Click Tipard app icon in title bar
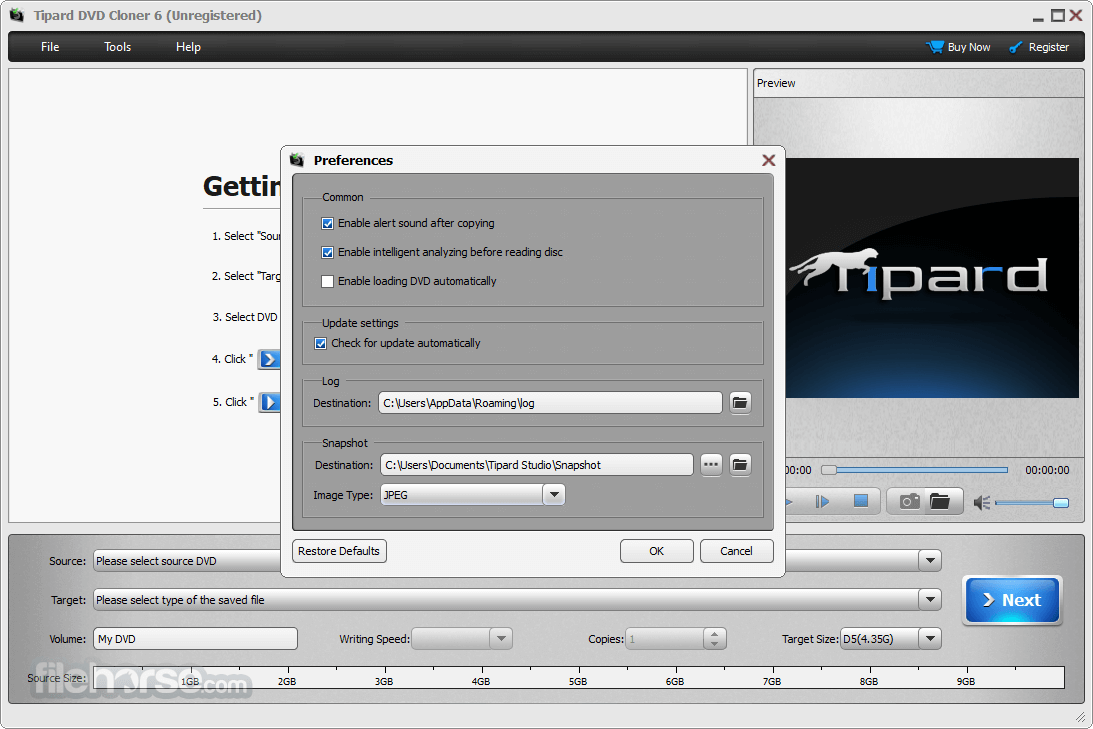The height and width of the screenshot is (729, 1093). (x=17, y=15)
